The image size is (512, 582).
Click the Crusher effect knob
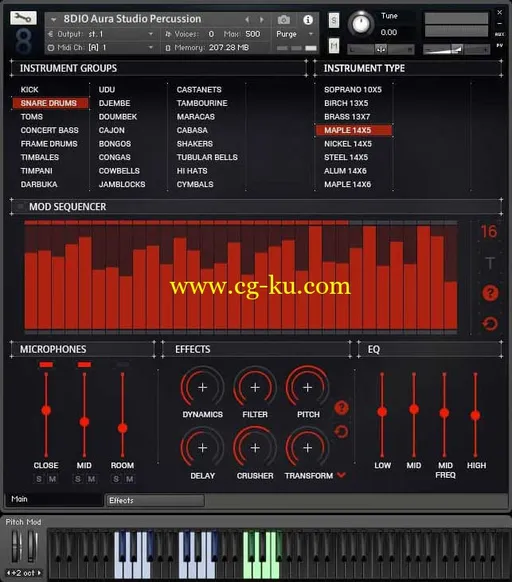pos(255,448)
